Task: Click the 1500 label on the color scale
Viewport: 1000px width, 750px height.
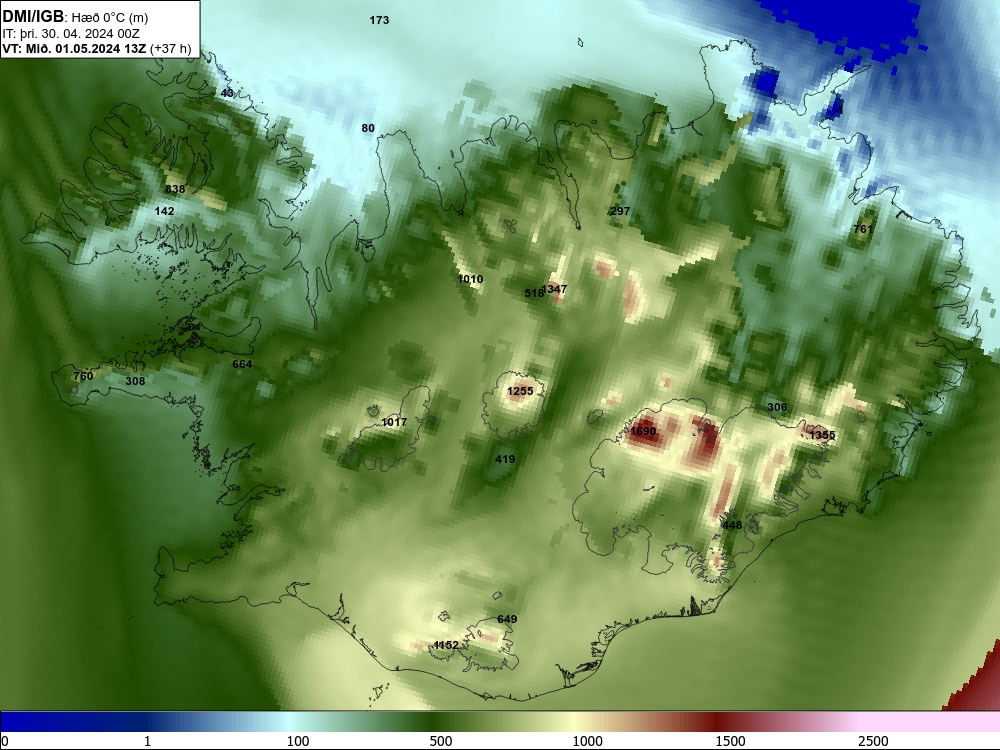Action: [730, 741]
